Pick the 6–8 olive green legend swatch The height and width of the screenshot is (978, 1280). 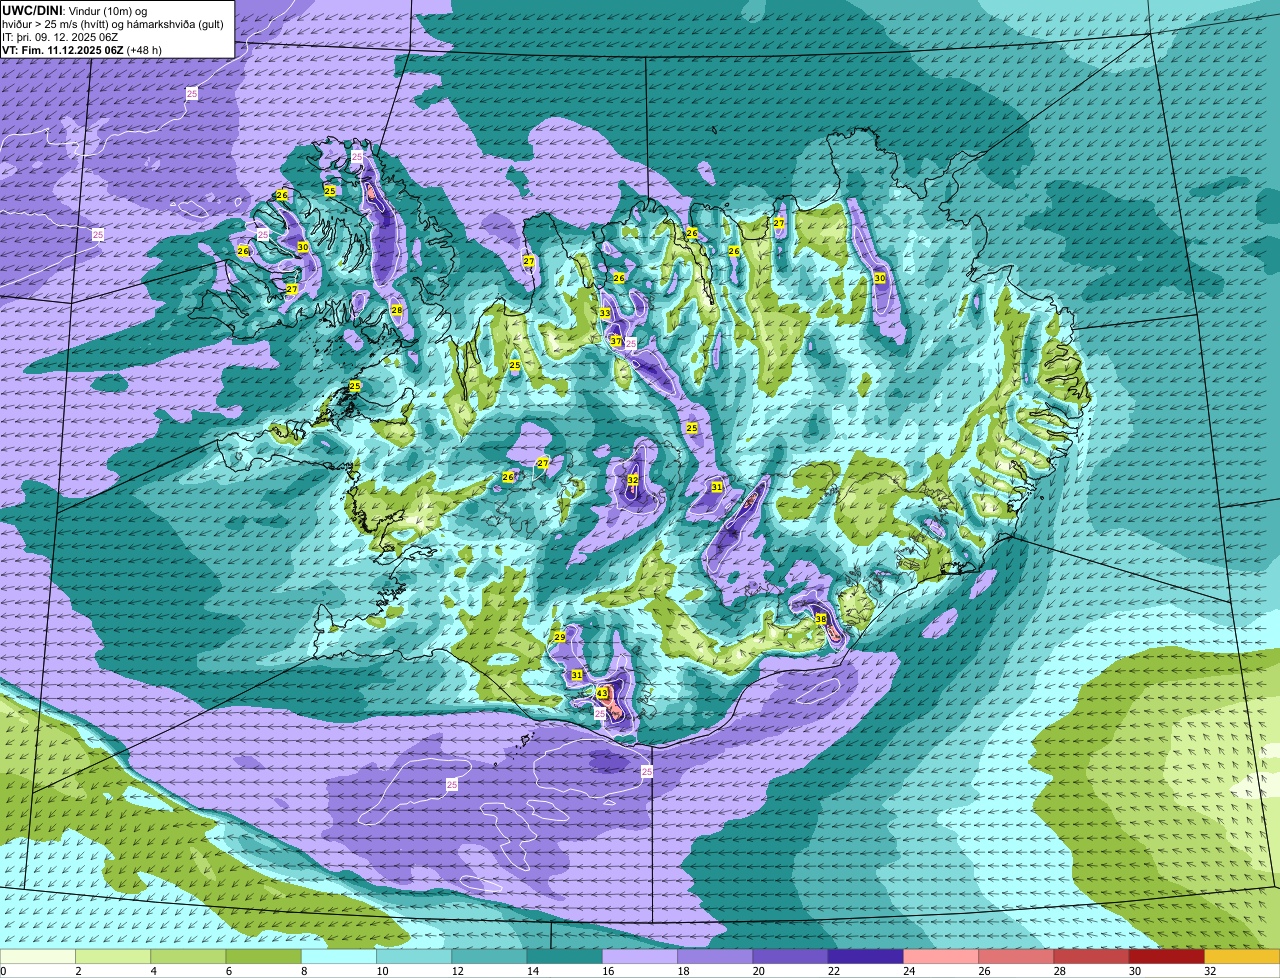point(264,956)
